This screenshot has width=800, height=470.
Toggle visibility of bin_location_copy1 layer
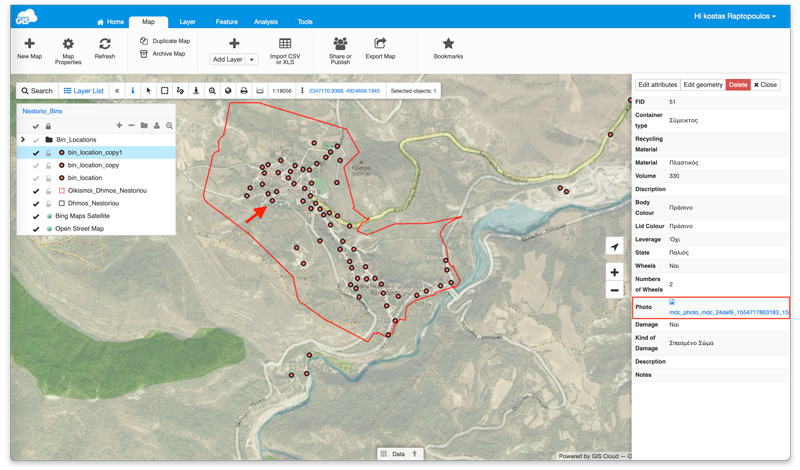[36, 153]
